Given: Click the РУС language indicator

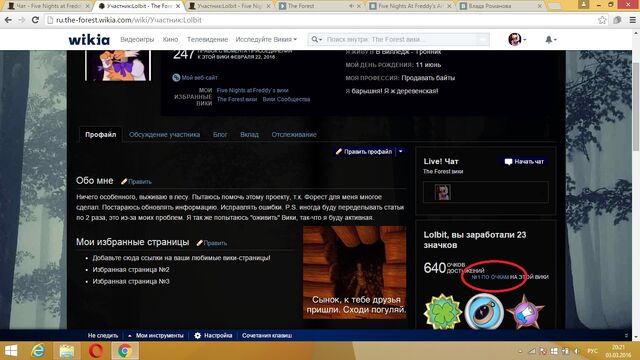Looking at the screenshot, I should pyautogui.click(x=592, y=351).
